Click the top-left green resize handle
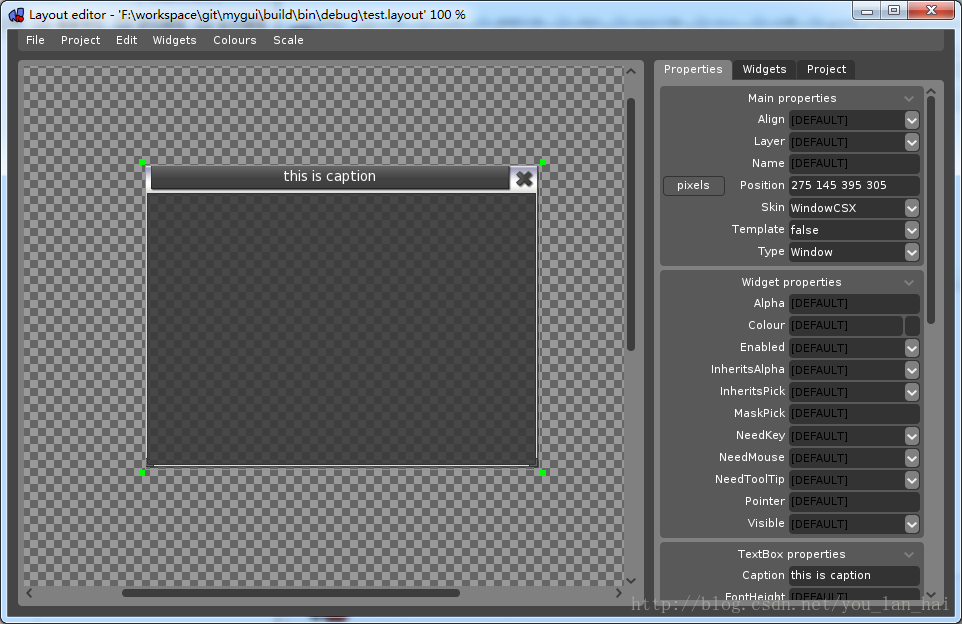The image size is (962, 624). 142,163
